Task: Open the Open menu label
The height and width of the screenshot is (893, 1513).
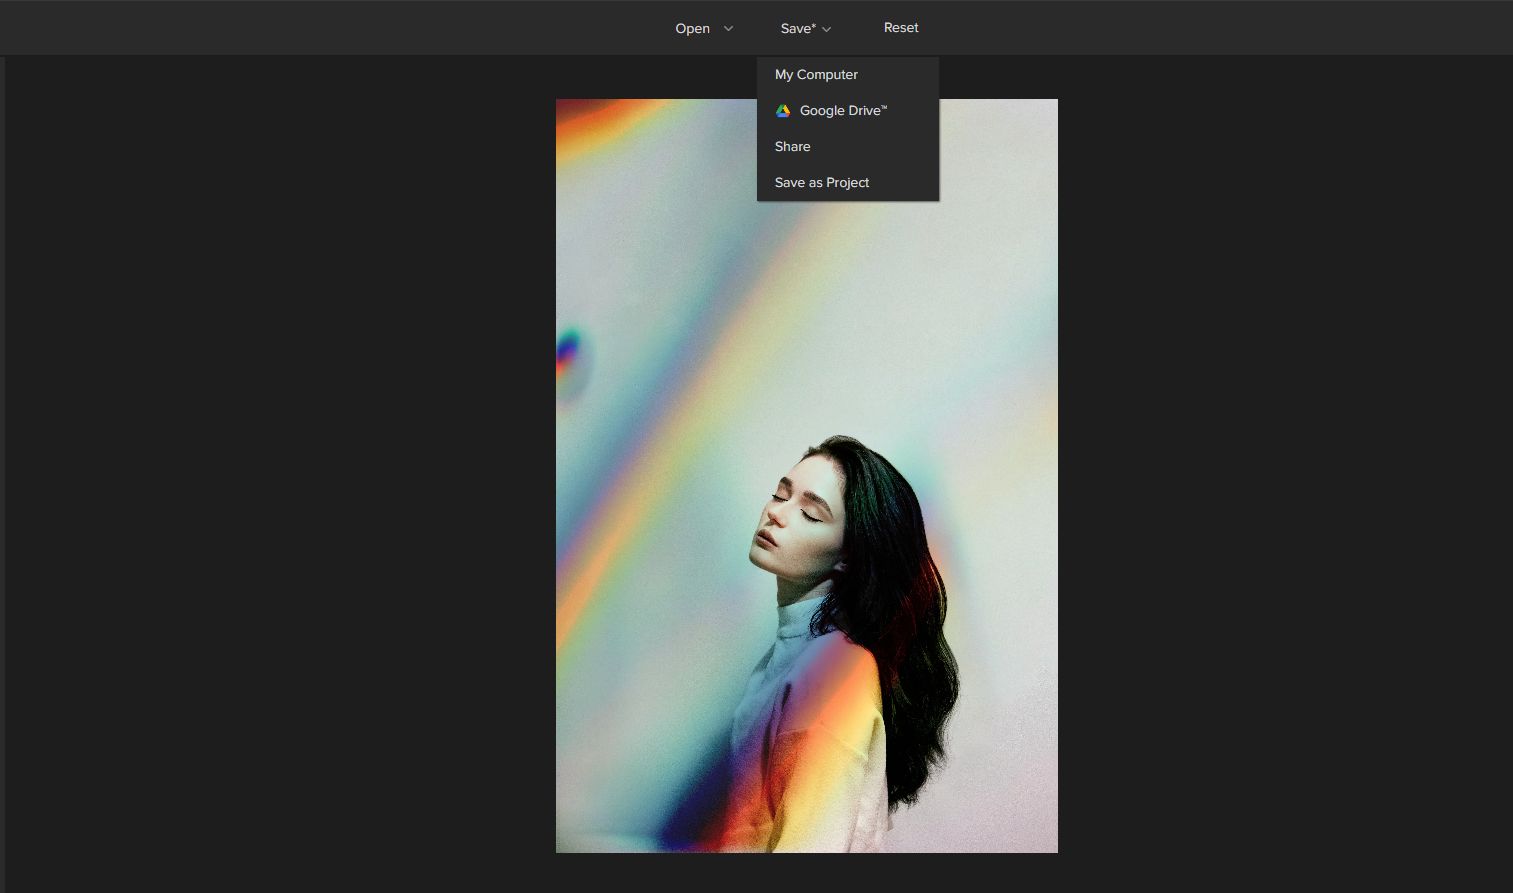Action: [x=692, y=29]
